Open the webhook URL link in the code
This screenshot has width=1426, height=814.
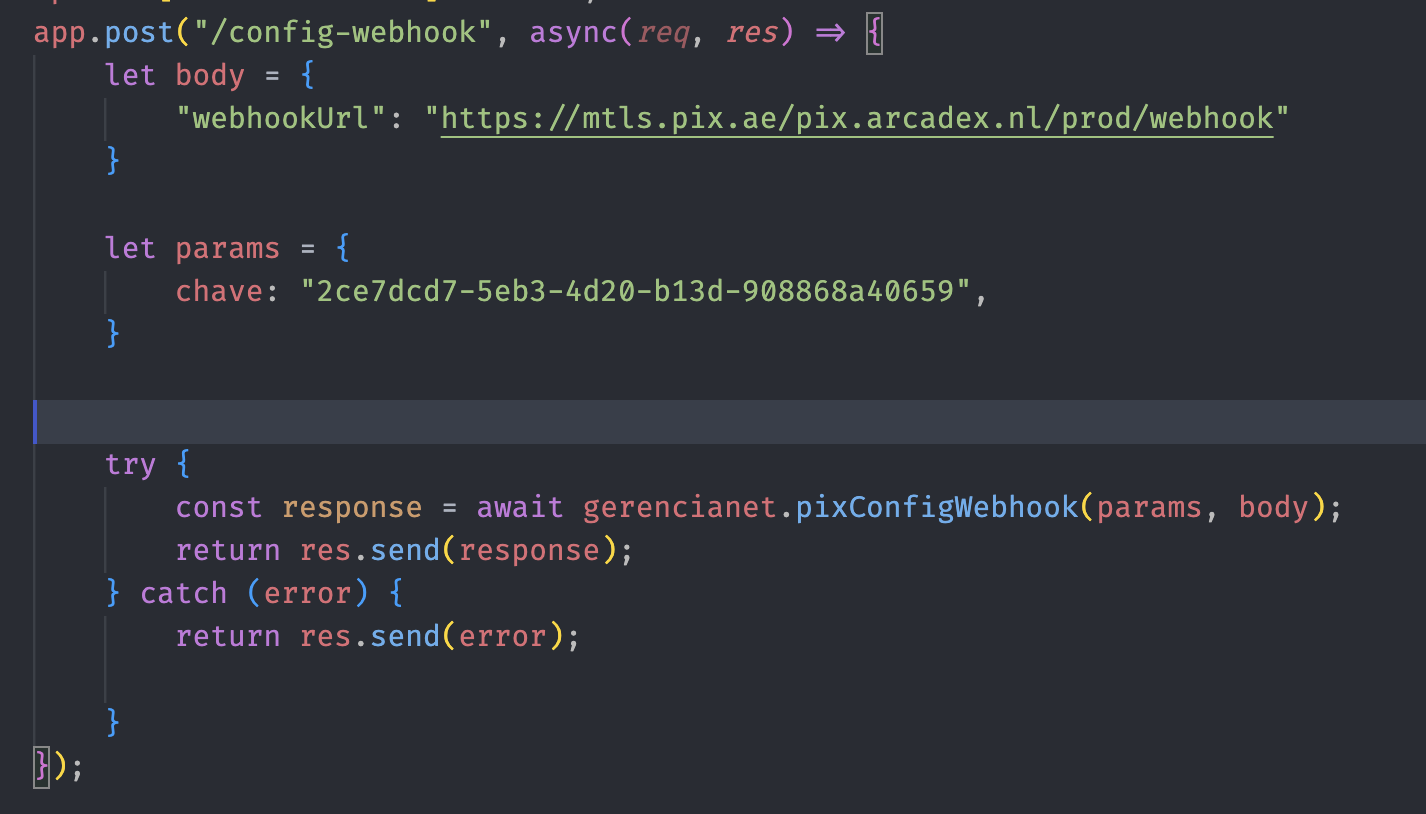tap(857, 119)
